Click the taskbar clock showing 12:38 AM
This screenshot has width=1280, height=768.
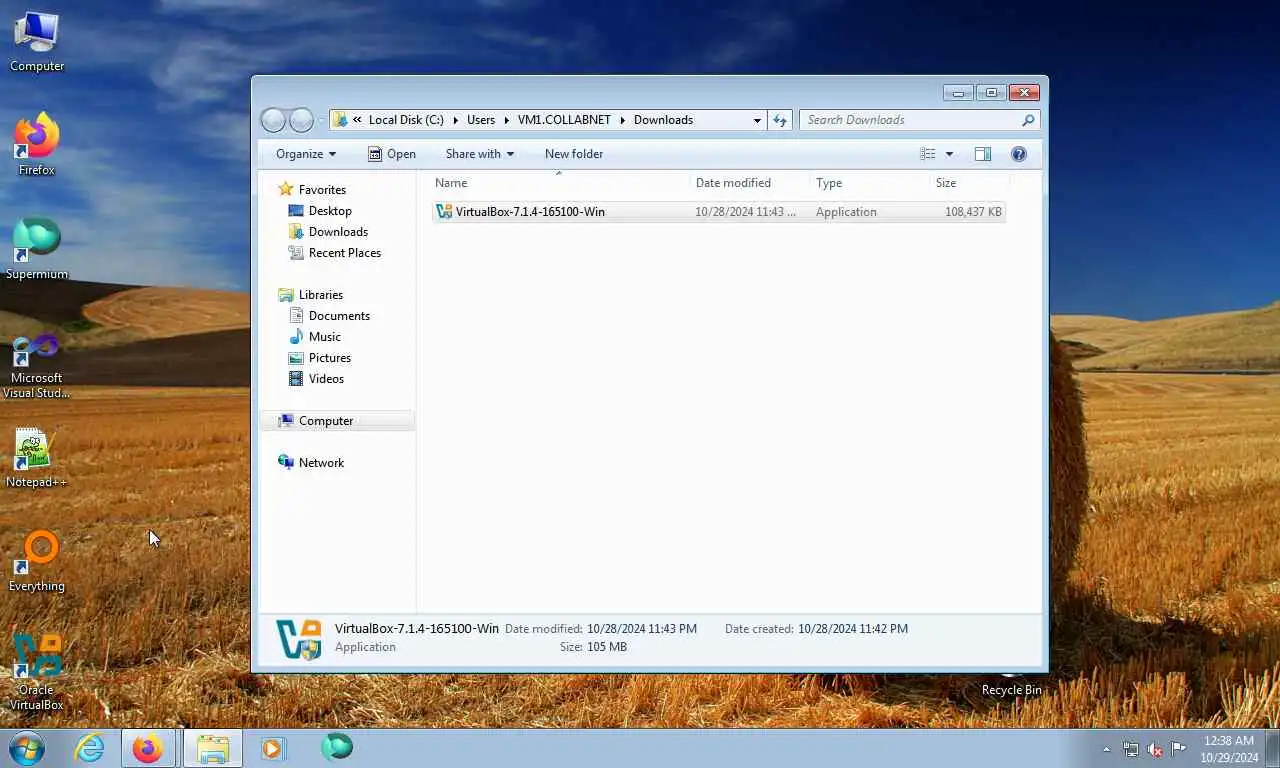[1229, 749]
